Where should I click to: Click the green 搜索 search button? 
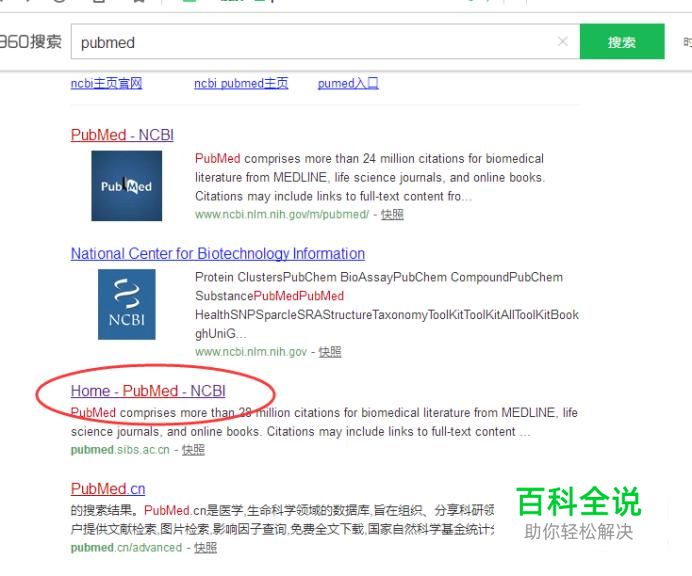622,41
